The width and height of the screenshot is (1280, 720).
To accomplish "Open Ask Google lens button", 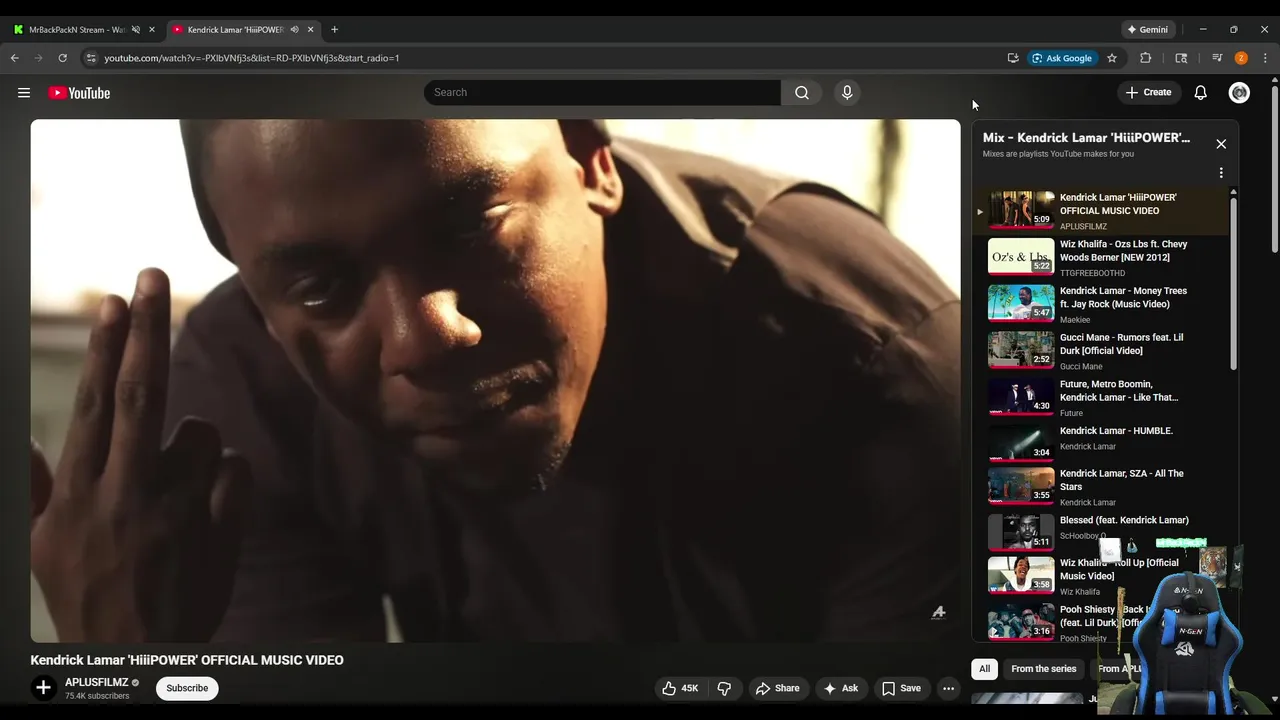I will (x=1065, y=58).
